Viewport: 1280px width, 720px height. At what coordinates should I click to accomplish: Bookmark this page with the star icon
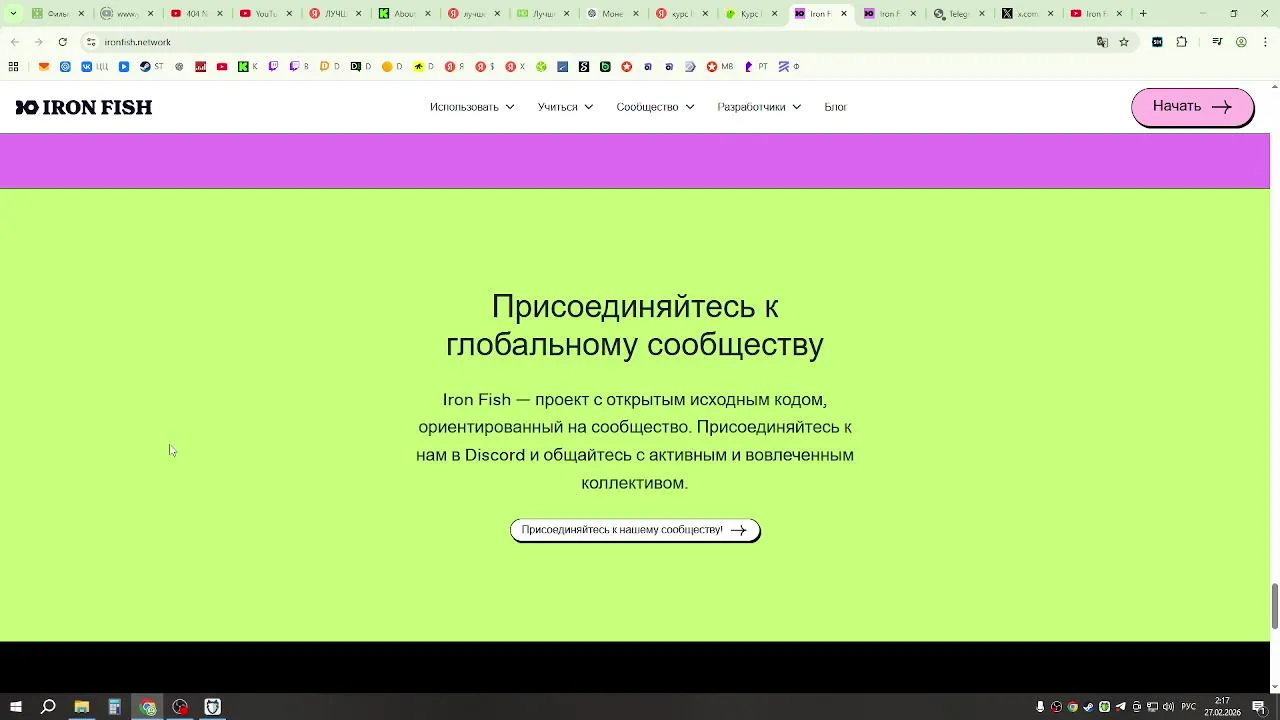(x=1124, y=42)
